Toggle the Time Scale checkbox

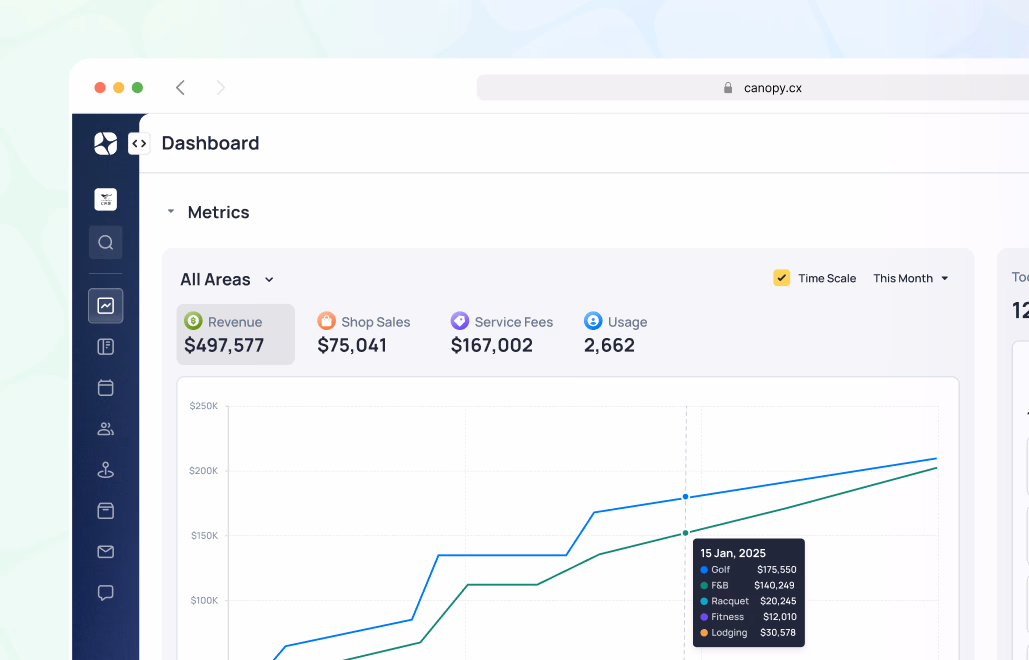pos(782,278)
